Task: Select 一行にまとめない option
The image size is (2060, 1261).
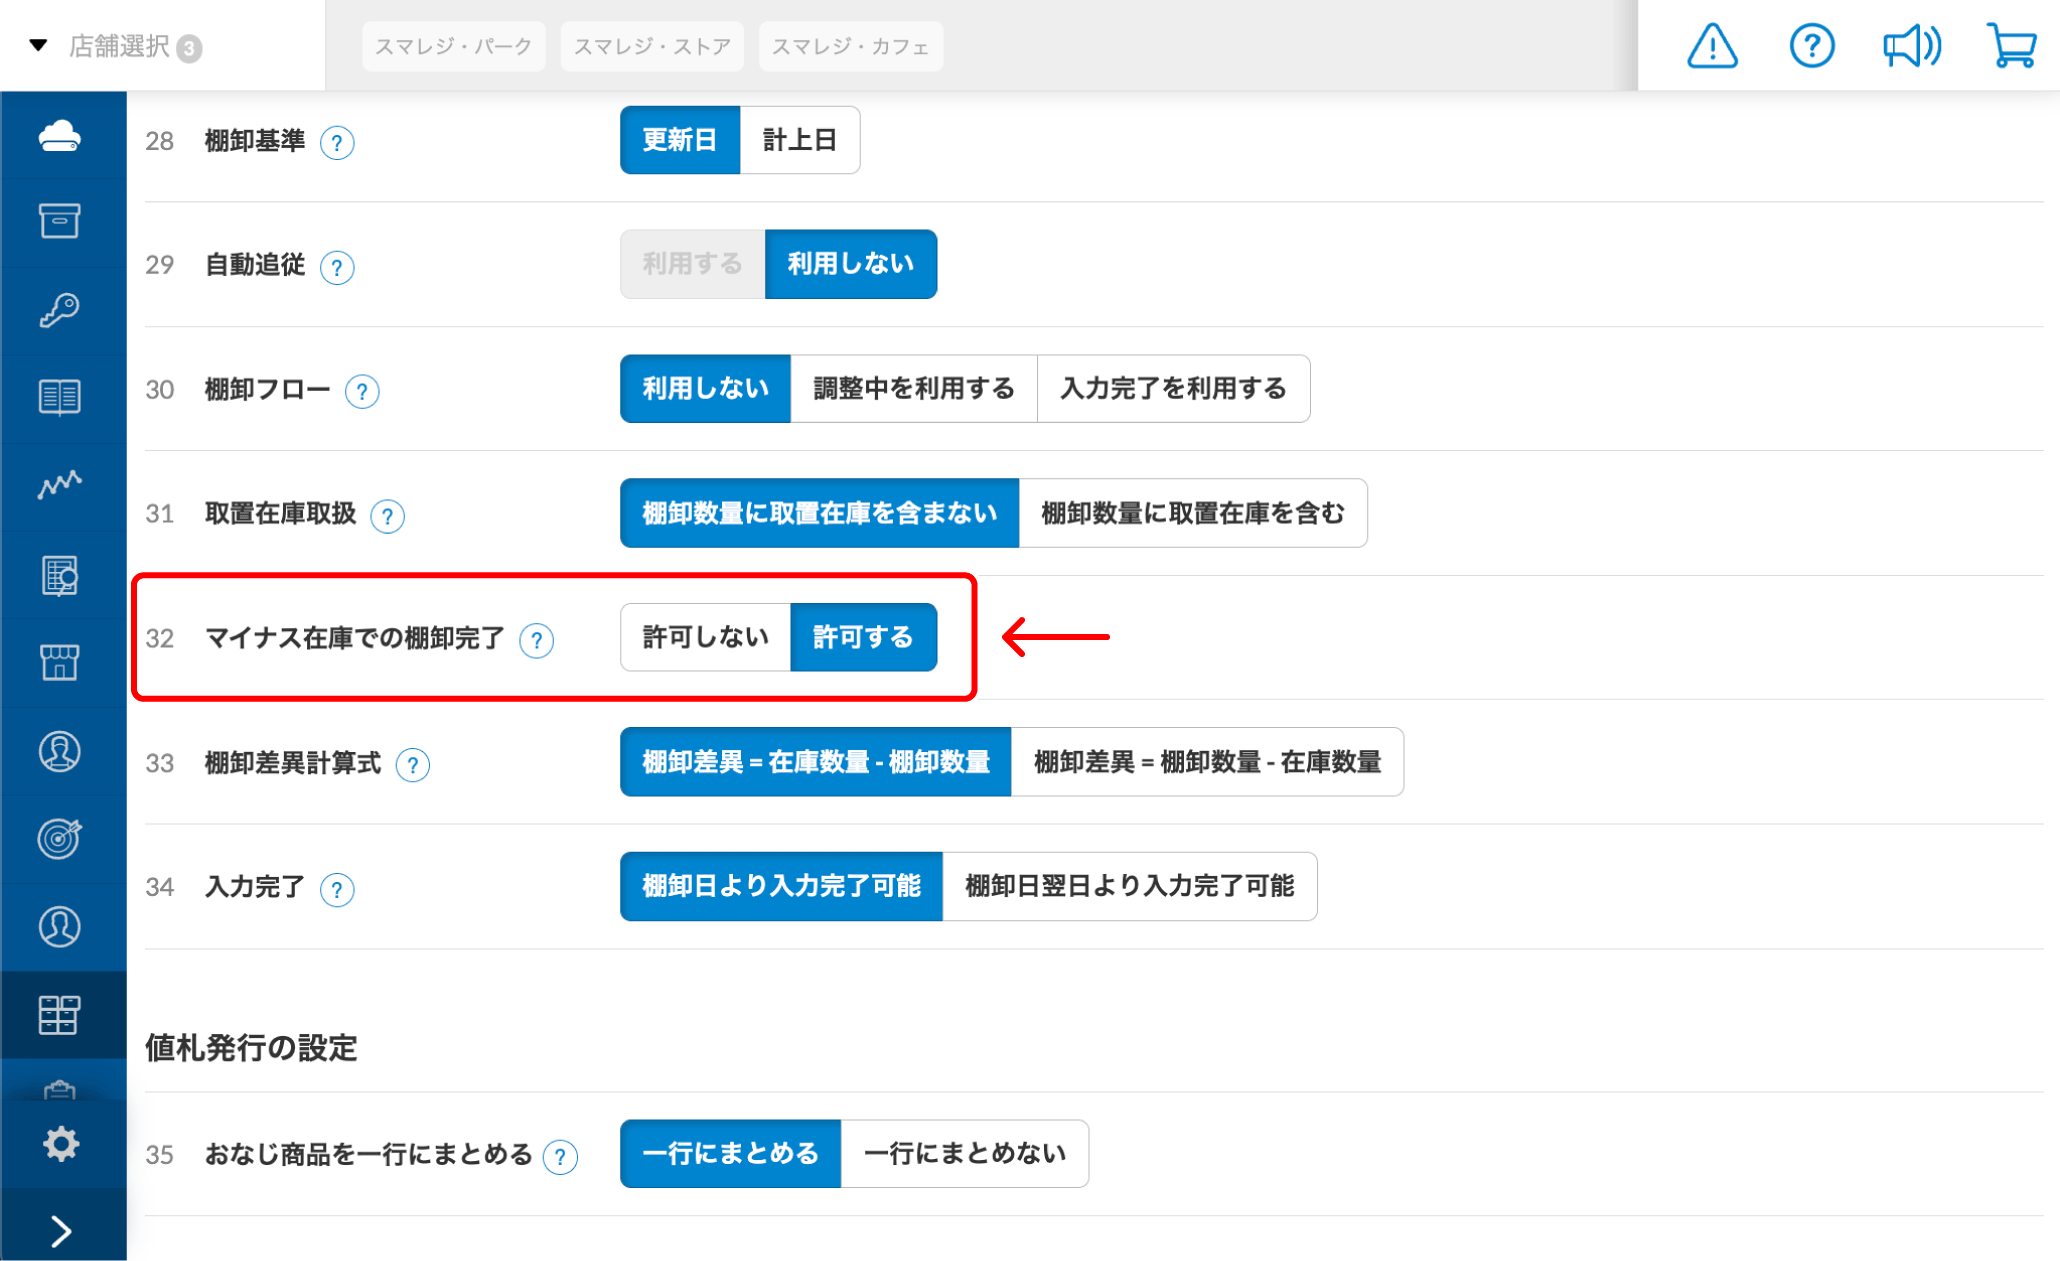Action: pos(965,1154)
